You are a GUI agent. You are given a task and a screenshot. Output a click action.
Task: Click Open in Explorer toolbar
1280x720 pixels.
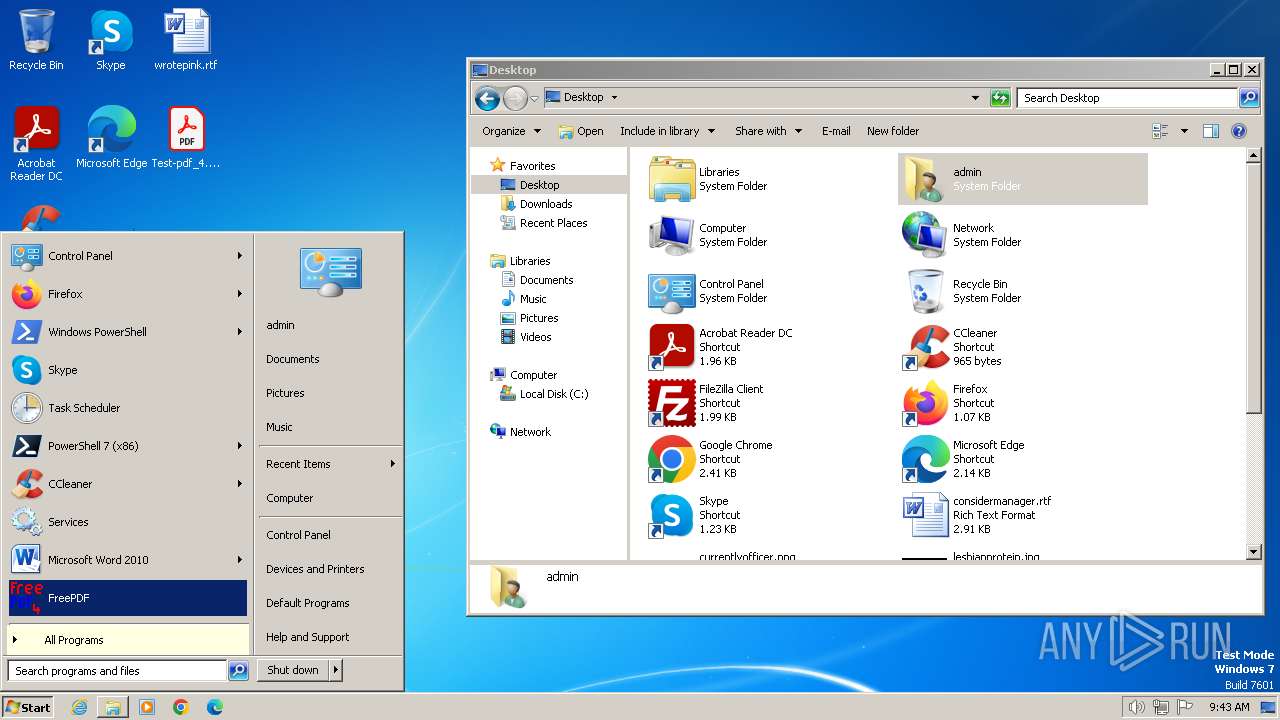coord(580,131)
